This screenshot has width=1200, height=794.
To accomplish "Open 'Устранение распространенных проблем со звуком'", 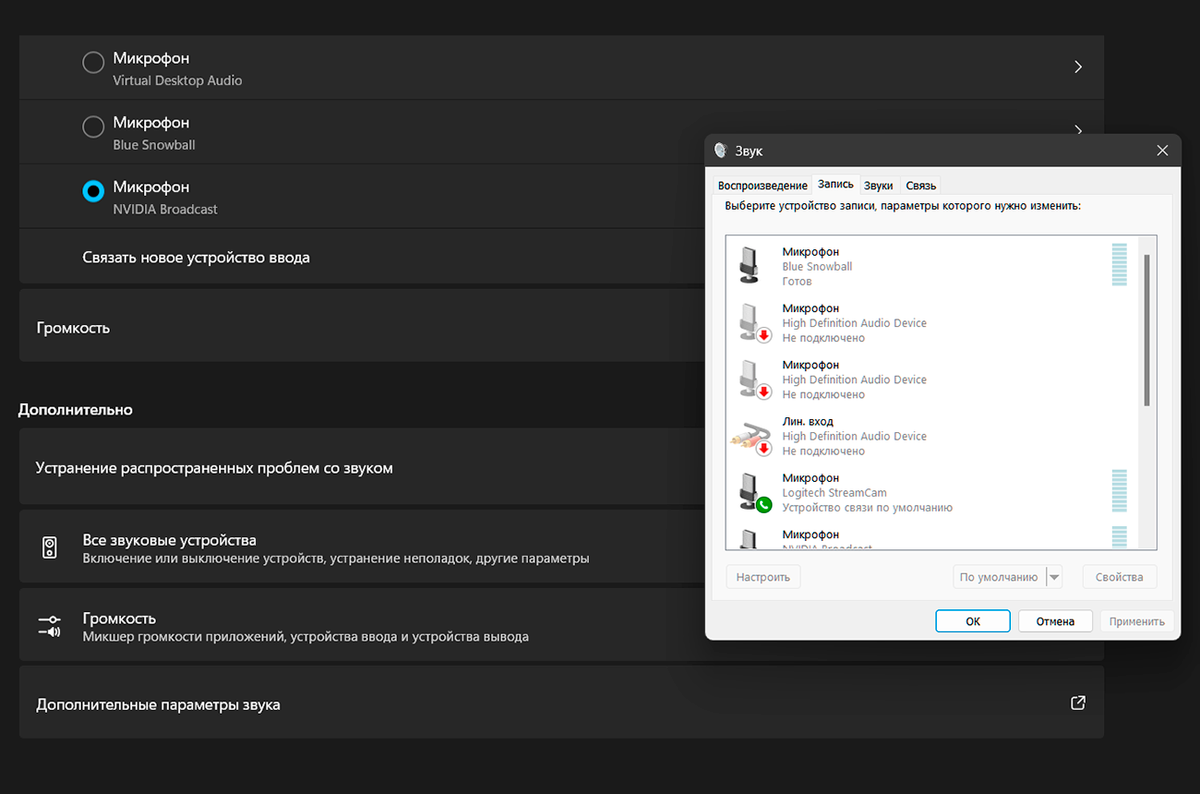I will tap(360, 467).
